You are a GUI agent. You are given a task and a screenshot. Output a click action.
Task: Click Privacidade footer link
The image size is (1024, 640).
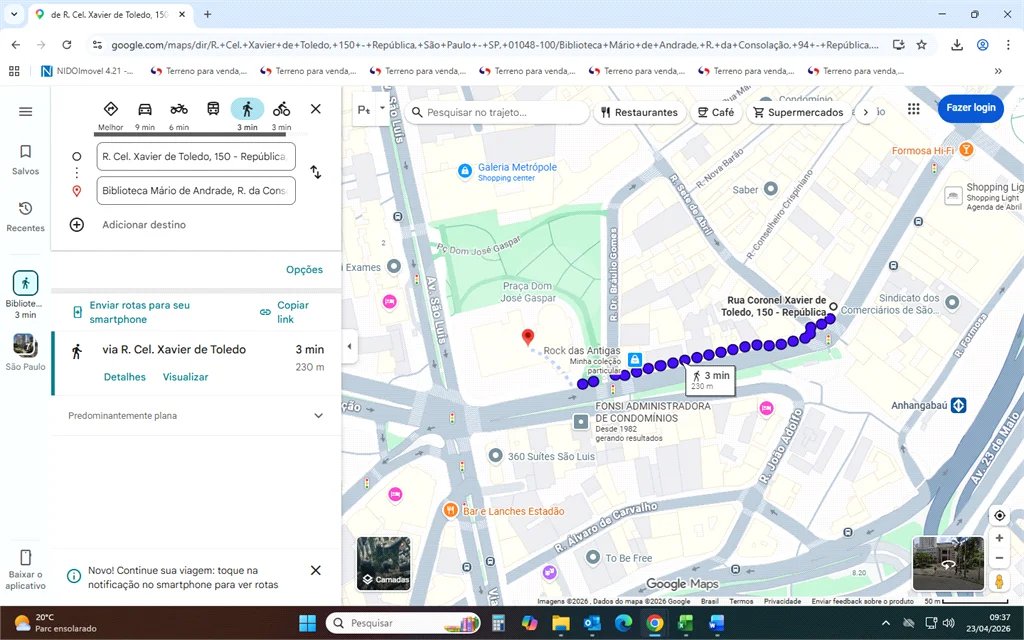click(x=782, y=601)
